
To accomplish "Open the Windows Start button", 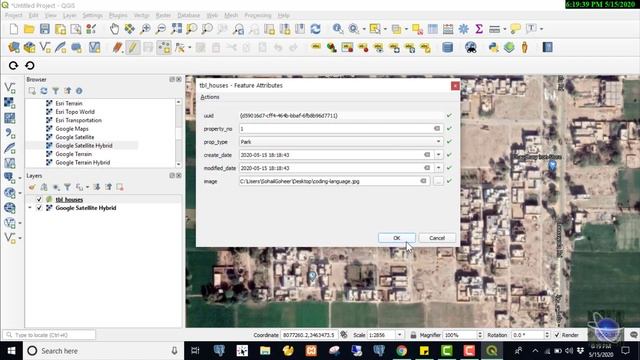I will [x=11, y=351].
